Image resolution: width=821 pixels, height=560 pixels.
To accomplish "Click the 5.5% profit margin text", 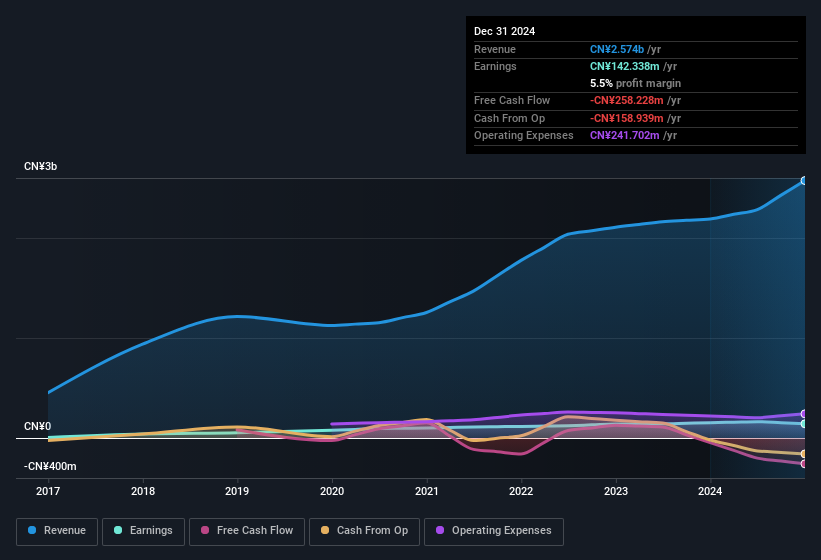I will (635, 83).
